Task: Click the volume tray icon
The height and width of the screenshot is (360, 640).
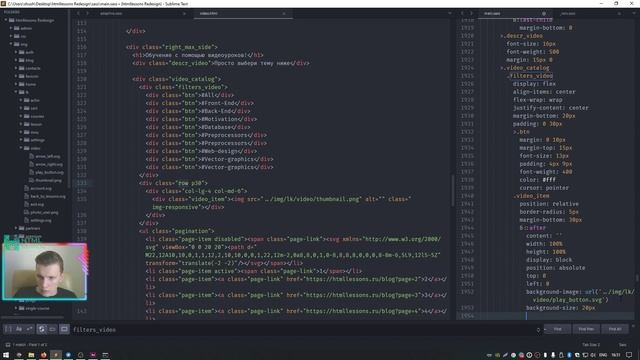Action: pyautogui.click(x=593, y=355)
